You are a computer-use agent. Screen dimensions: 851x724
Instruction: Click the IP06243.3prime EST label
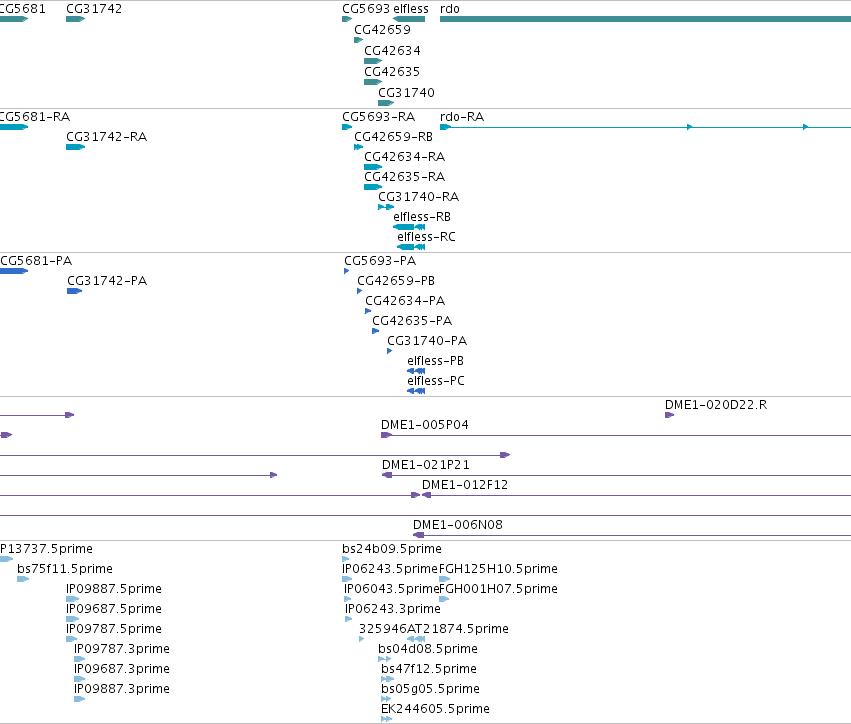click(393, 609)
